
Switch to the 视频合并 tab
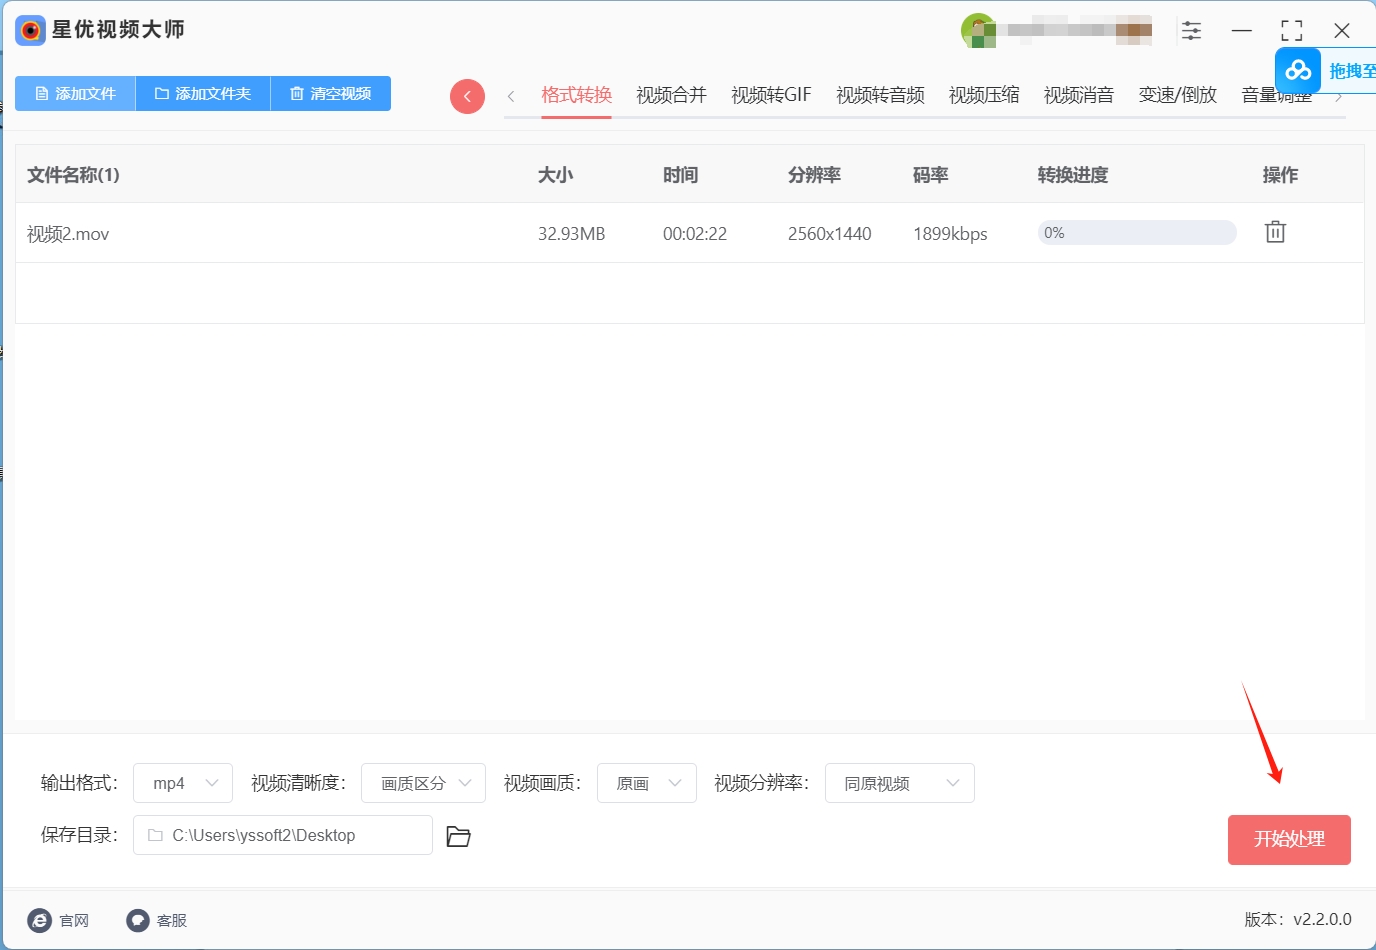coord(671,95)
